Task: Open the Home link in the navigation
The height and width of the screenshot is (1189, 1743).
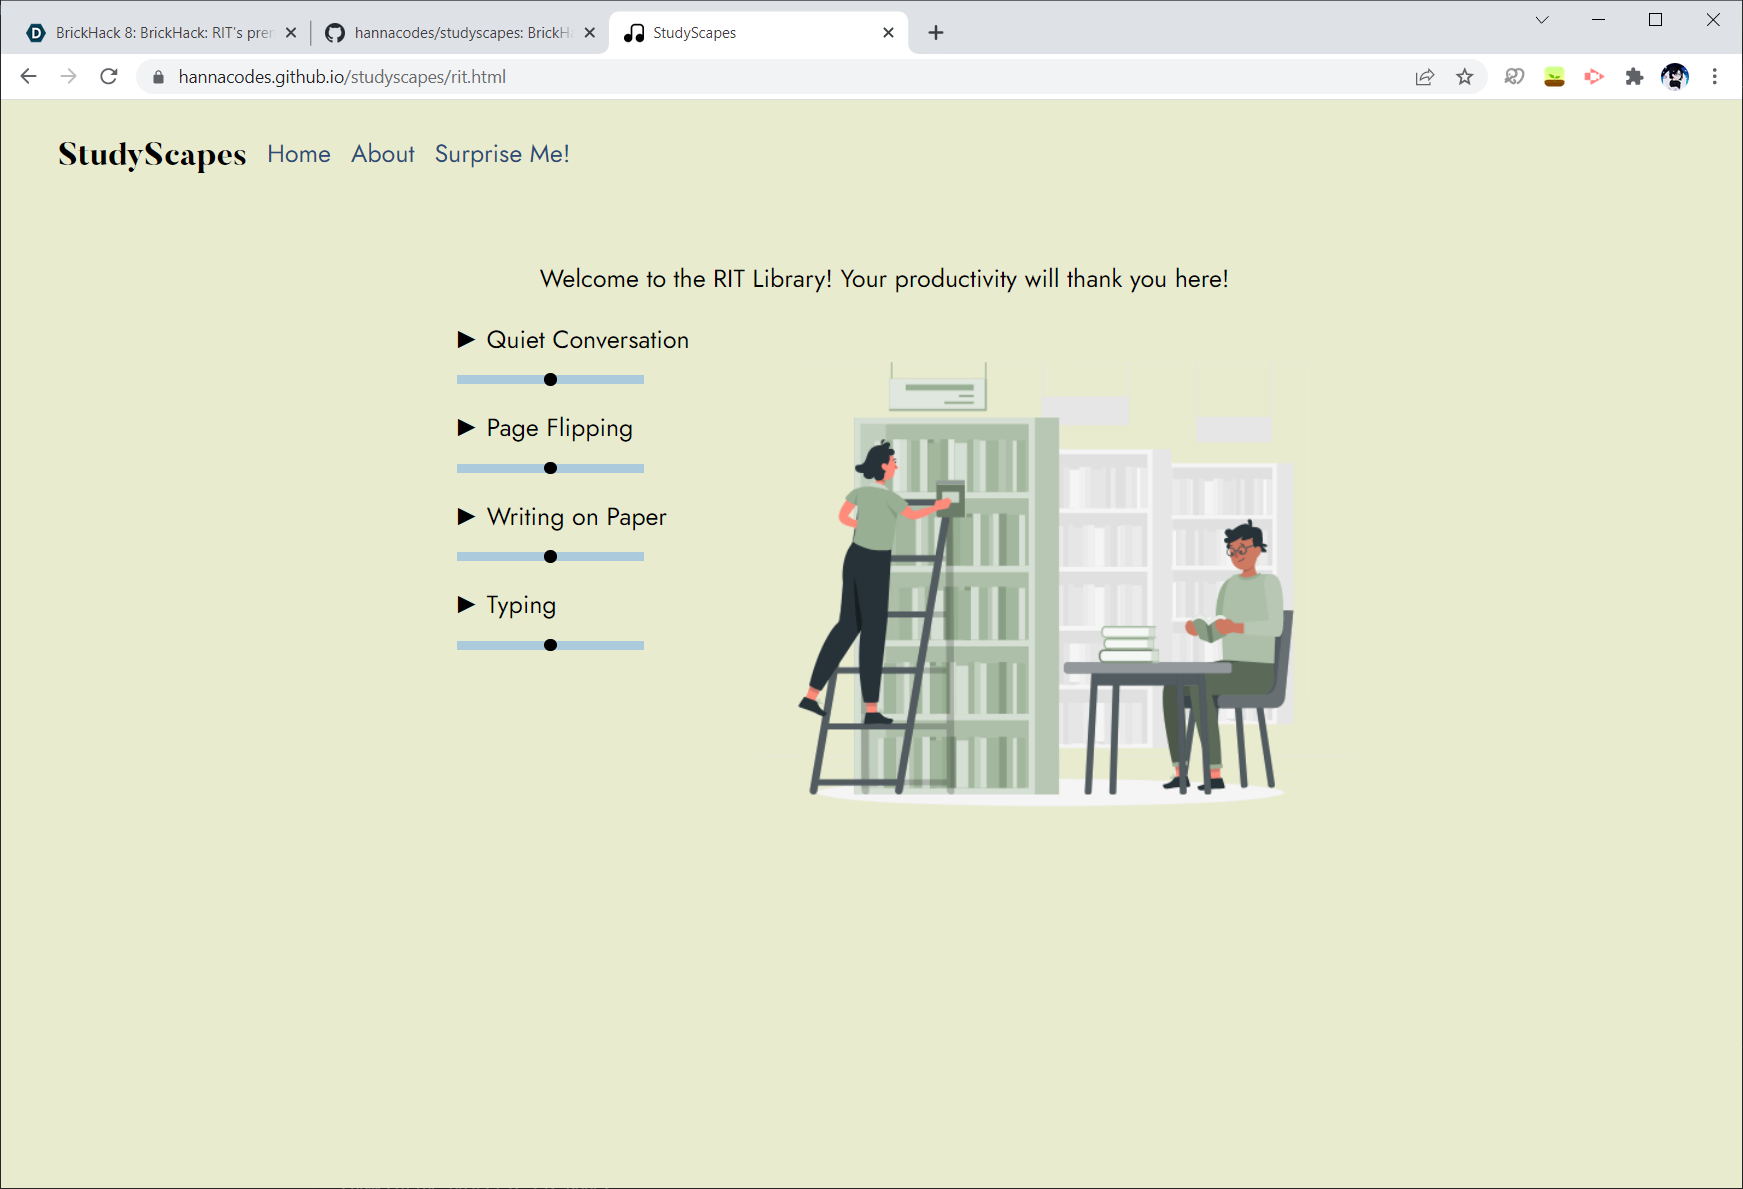Action: pyautogui.click(x=299, y=154)
